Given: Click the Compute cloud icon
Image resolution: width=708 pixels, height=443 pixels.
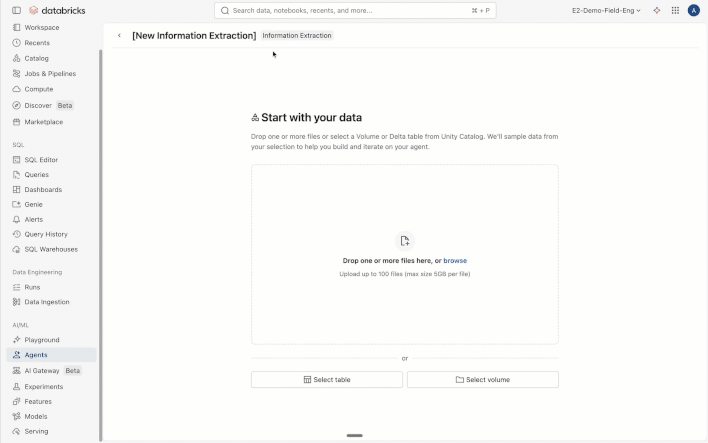Looking at the screenshot, I should (x=17, y=89).
